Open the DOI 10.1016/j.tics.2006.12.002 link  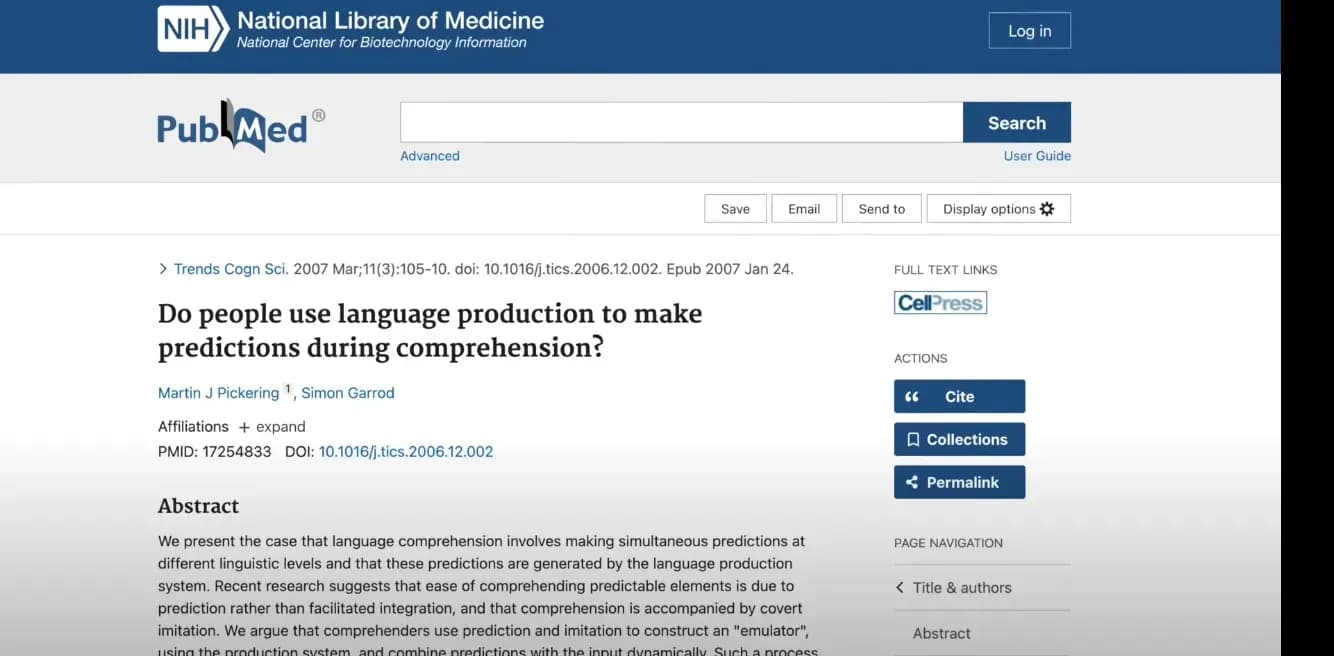pos(405,452)
